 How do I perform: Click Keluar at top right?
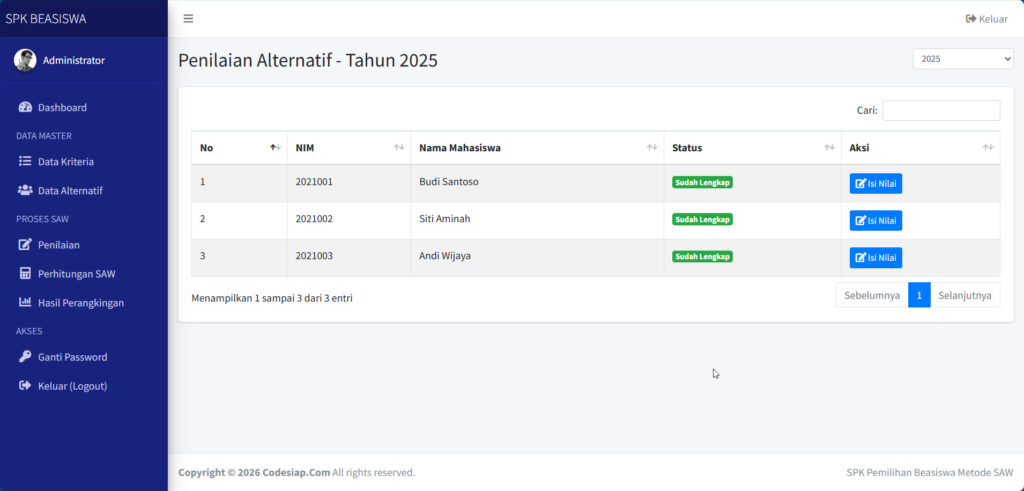tap(986, 19)
